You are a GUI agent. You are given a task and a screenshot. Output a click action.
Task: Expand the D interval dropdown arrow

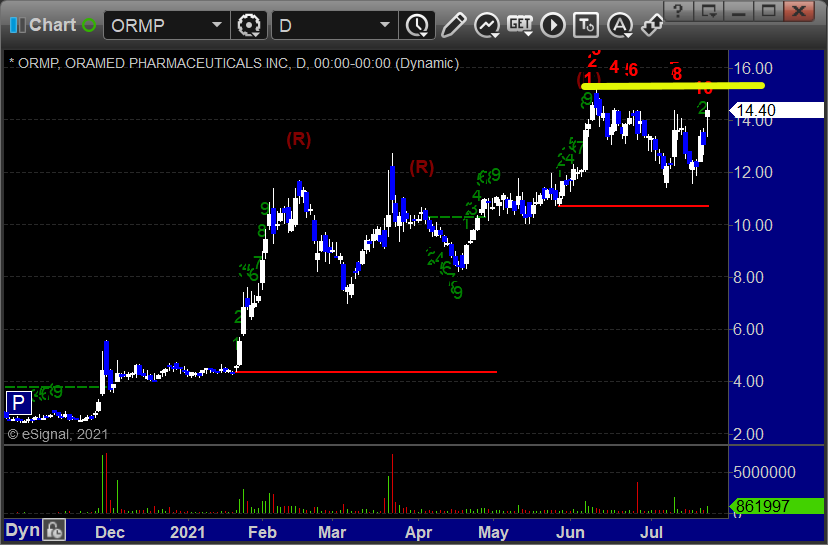[x=385, y=25]
